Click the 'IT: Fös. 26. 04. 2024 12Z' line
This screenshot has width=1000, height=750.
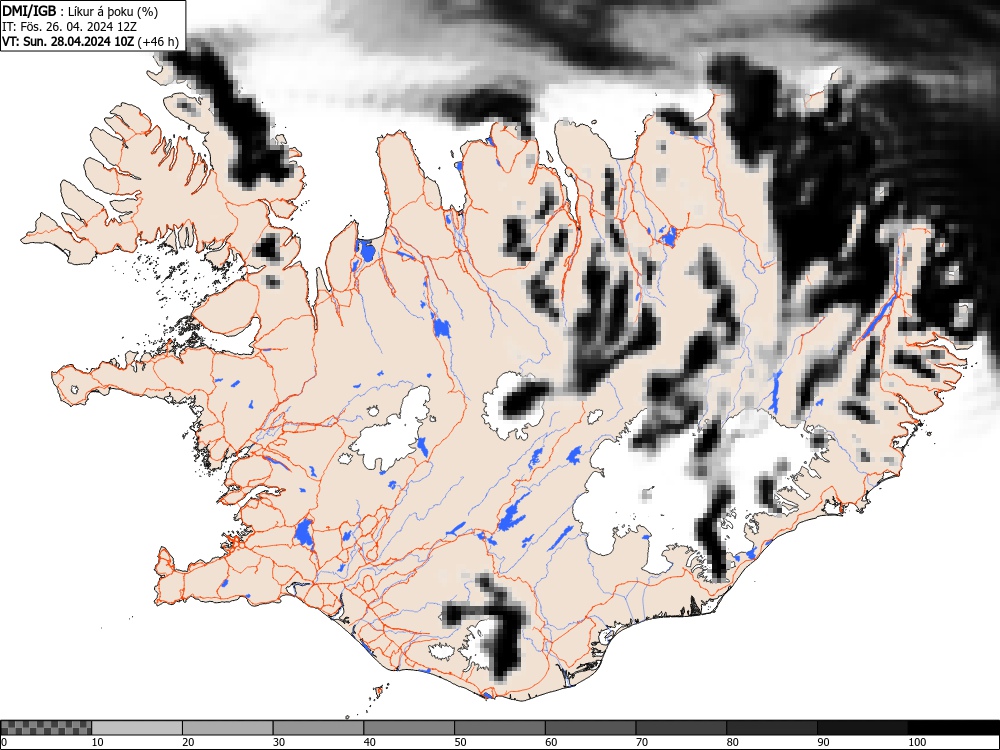[x=70, y=27]
